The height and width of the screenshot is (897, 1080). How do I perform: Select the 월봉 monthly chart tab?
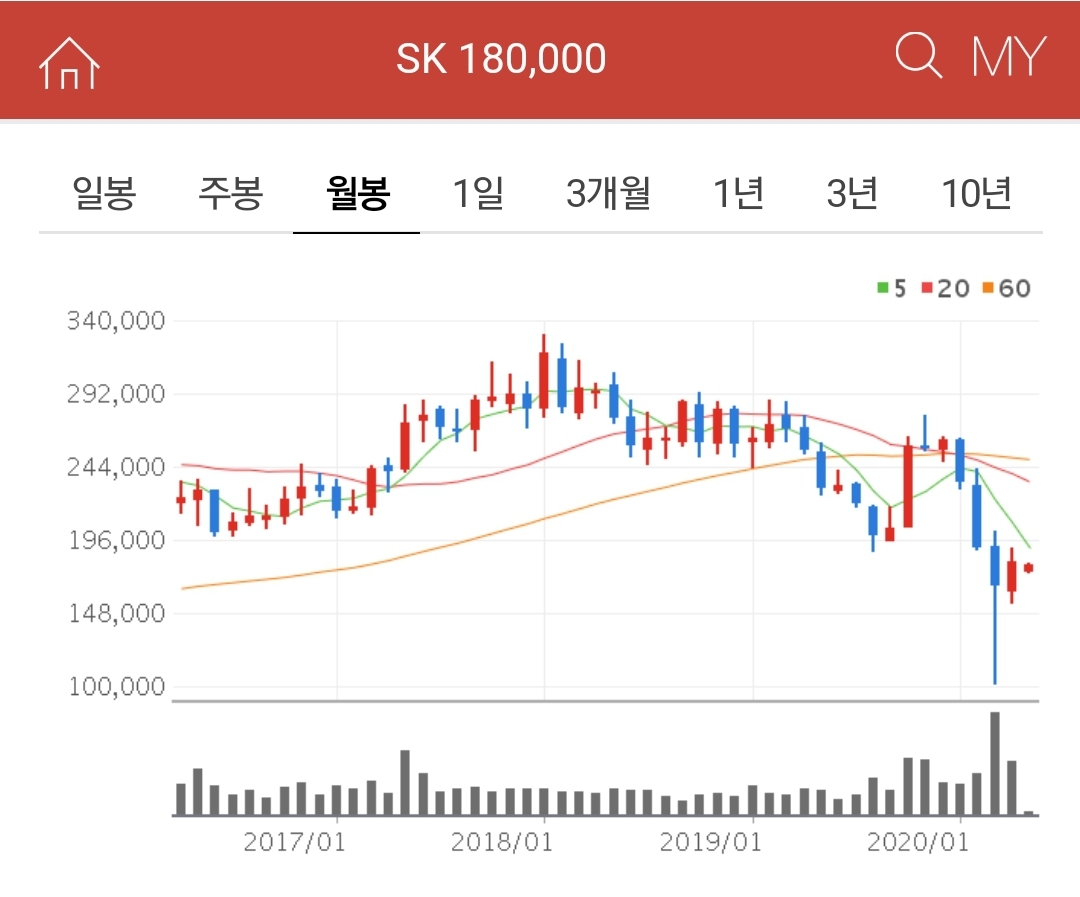[x=357, y=193]
